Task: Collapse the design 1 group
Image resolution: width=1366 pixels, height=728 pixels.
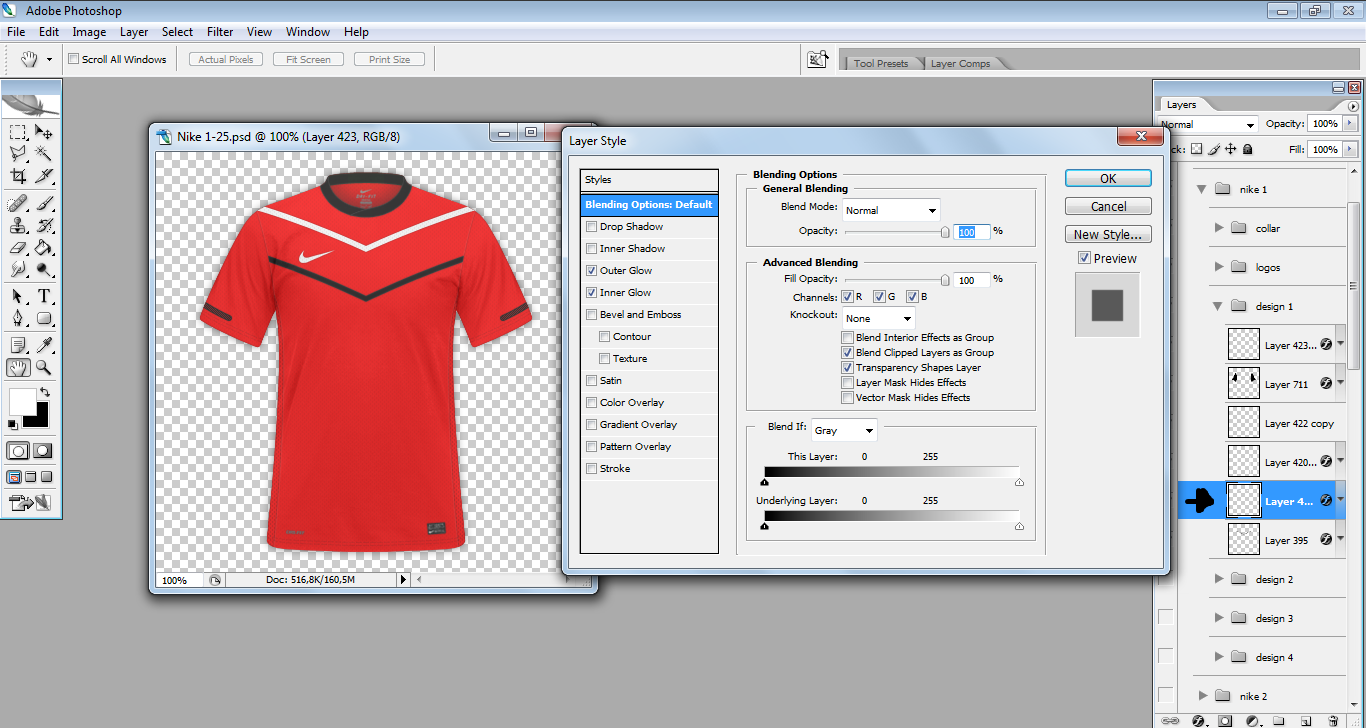Action: pyautogui.click(x=1218, y=306)
